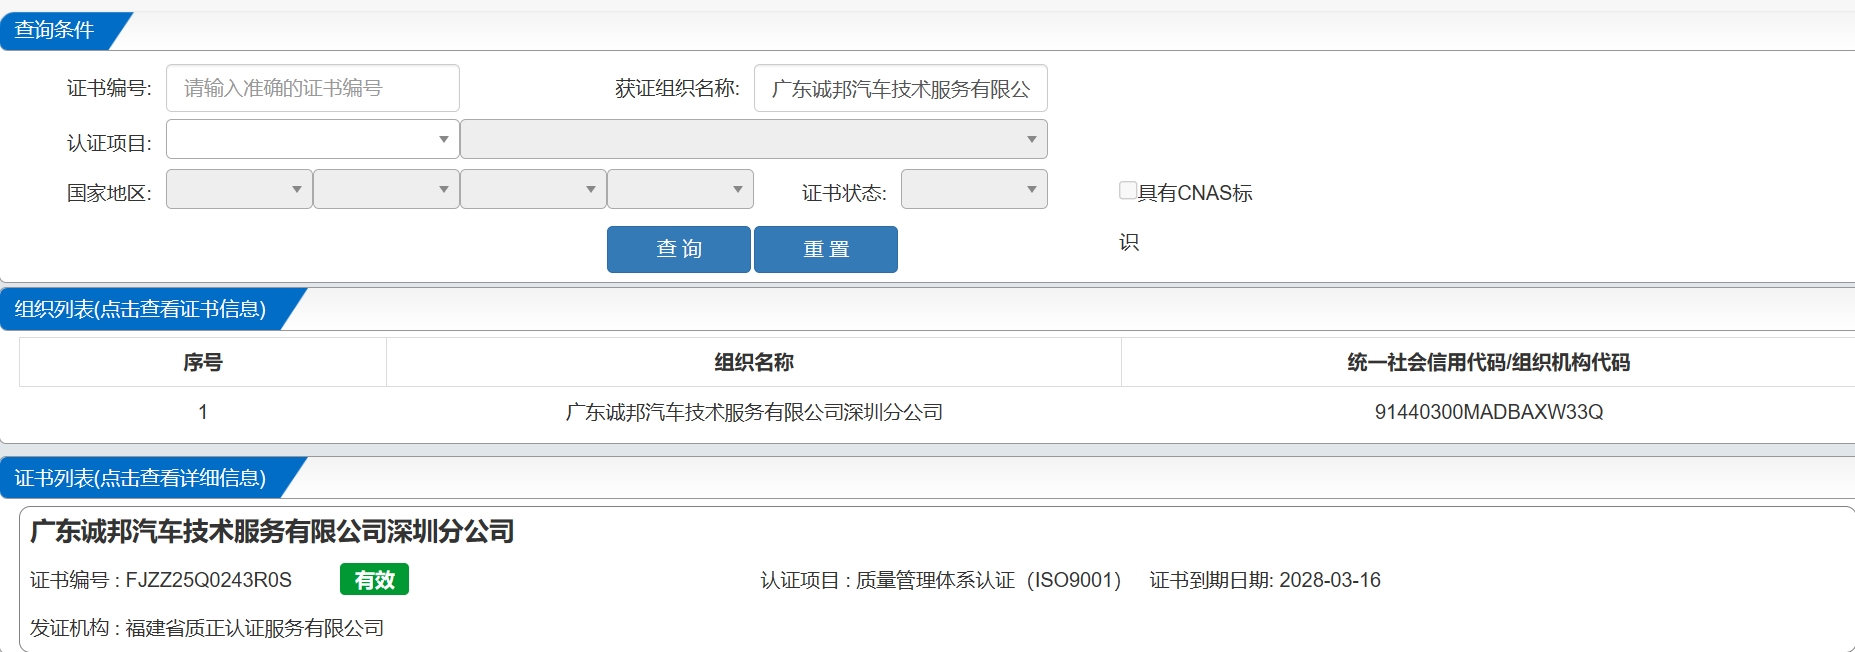Click the 序号 column header
The height and width of the screenshot is (652, 1855).
[x=203, y=362]
